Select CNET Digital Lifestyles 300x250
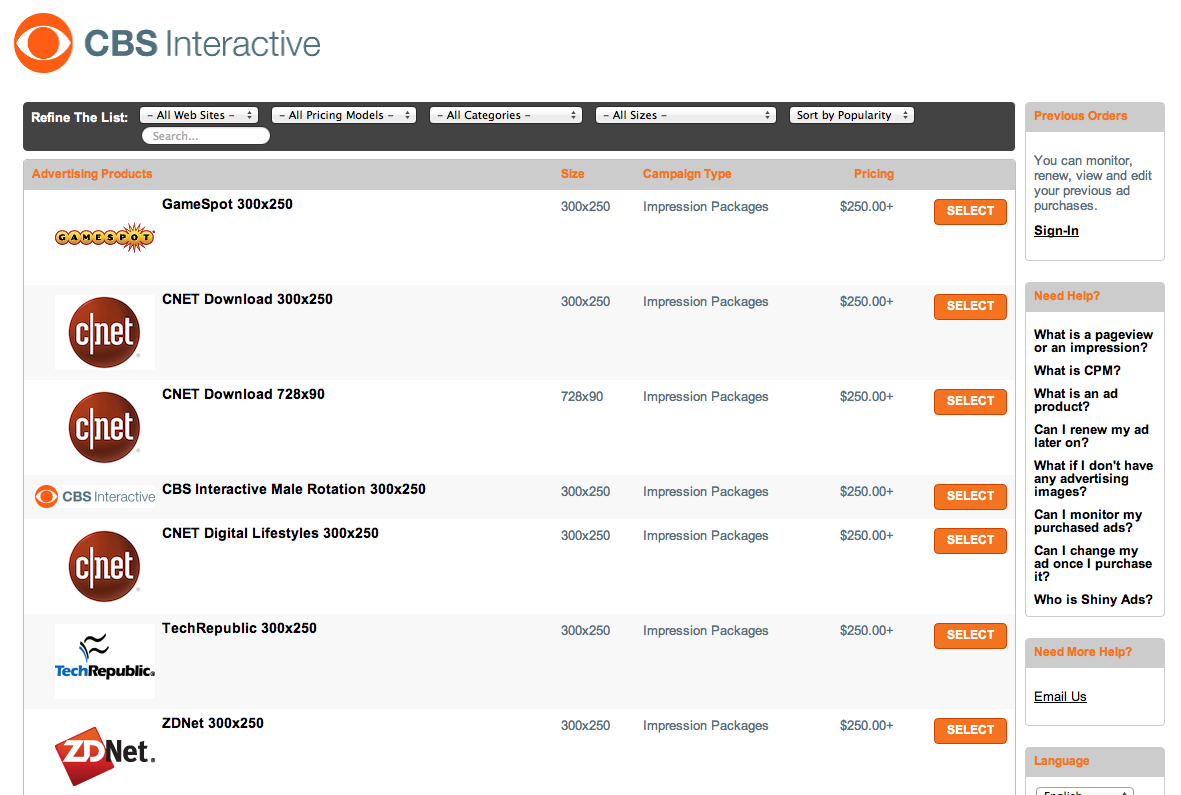This screenshot has height=795, width=1181. [970, 541]
